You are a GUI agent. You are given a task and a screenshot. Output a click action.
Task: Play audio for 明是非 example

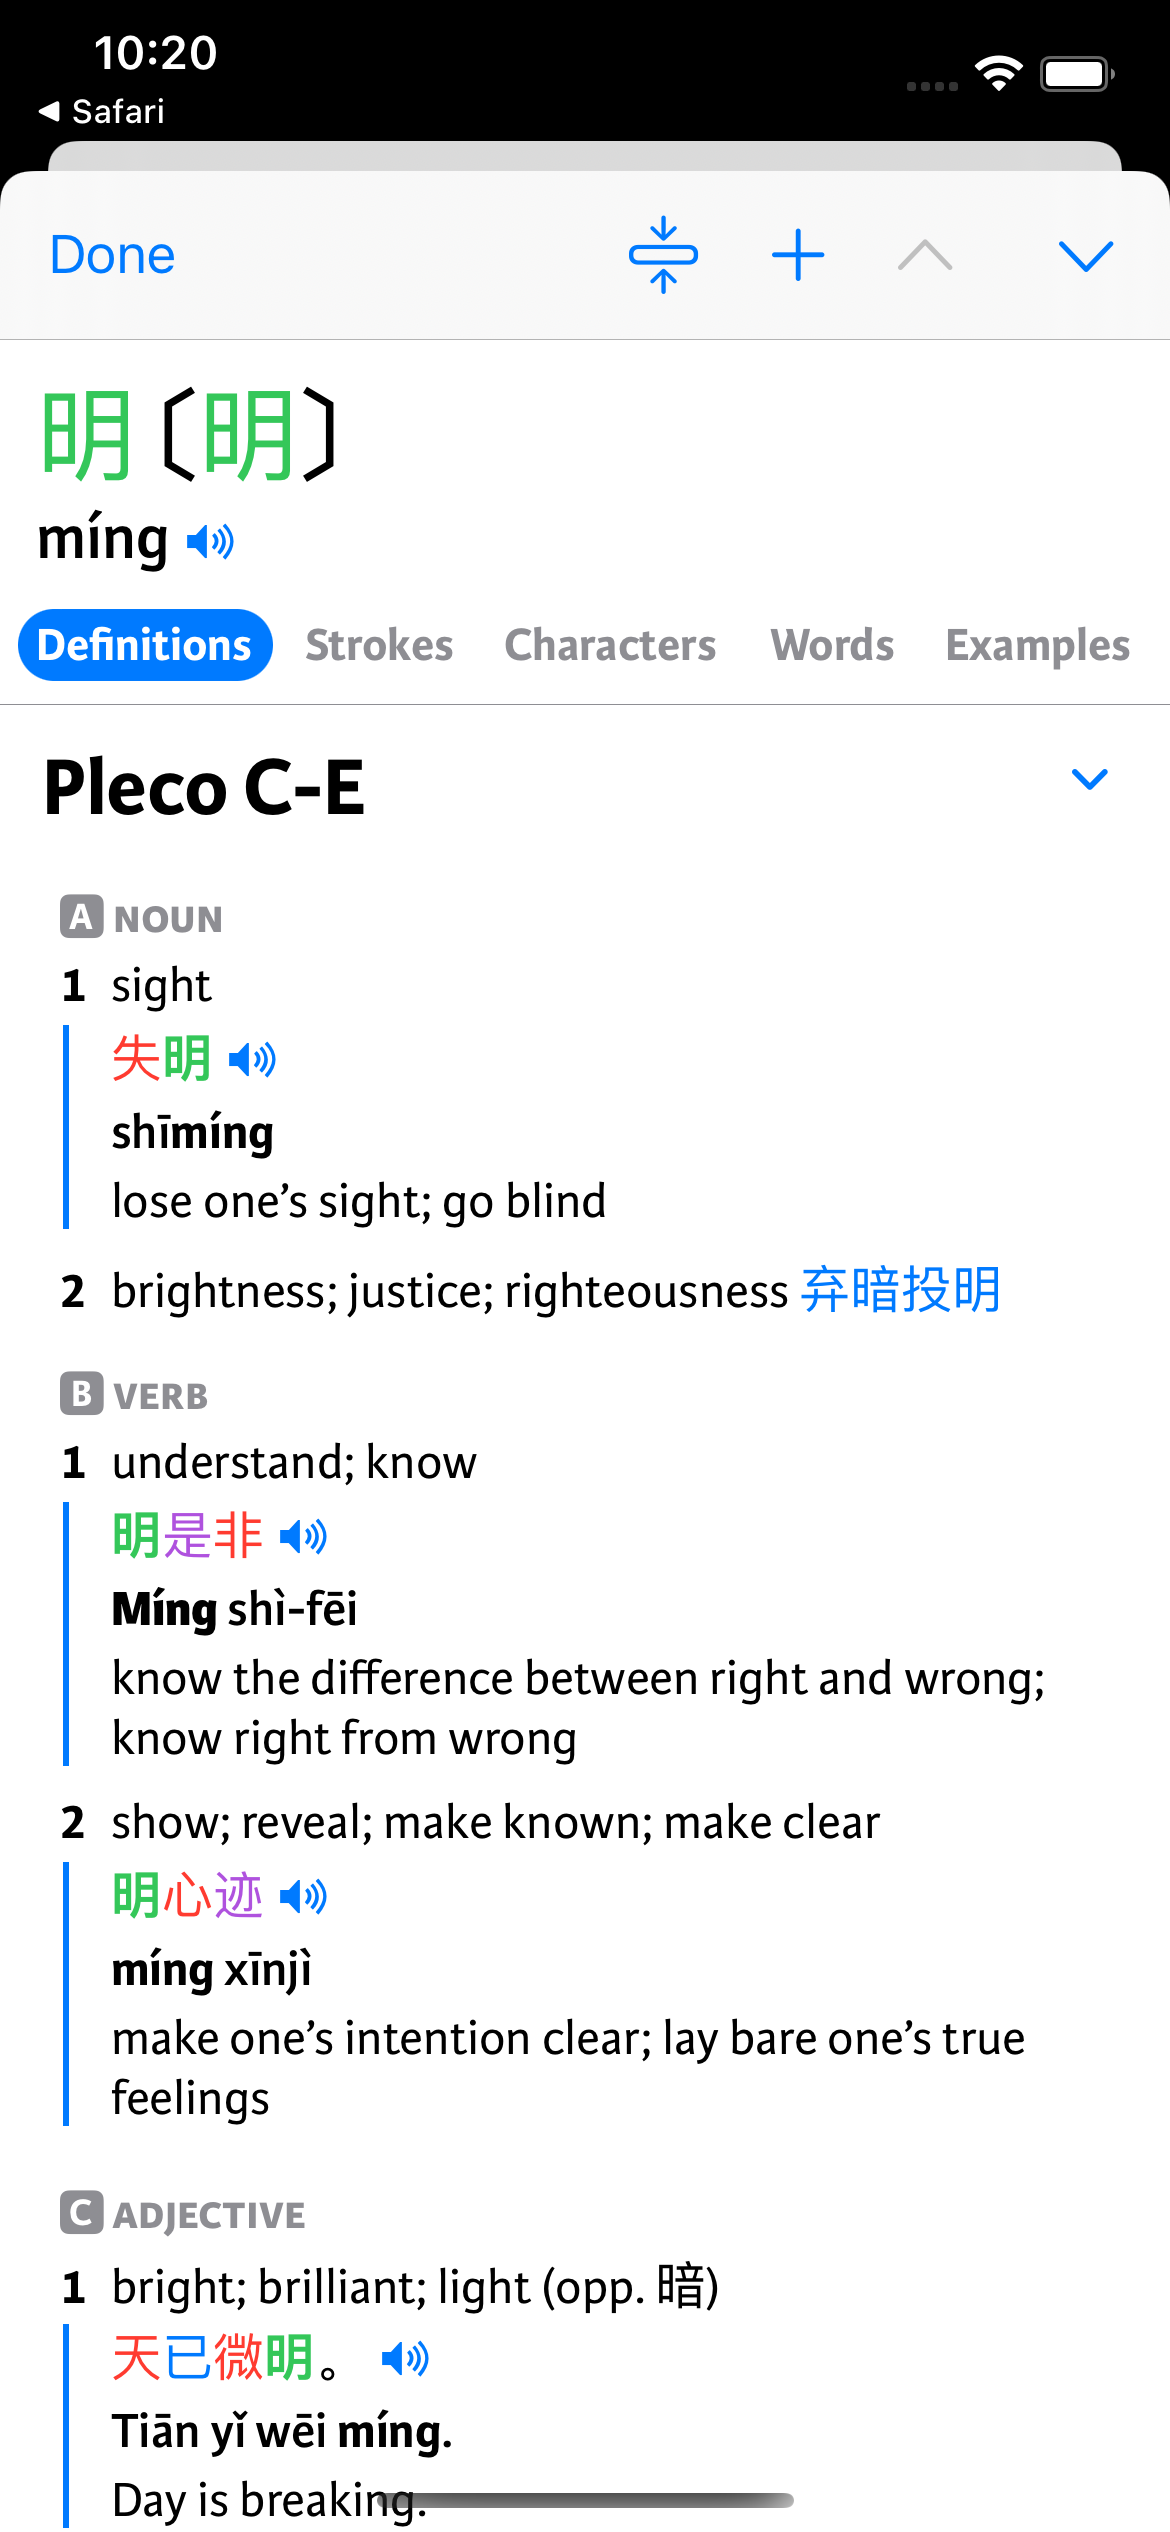tap(303, 1536)
